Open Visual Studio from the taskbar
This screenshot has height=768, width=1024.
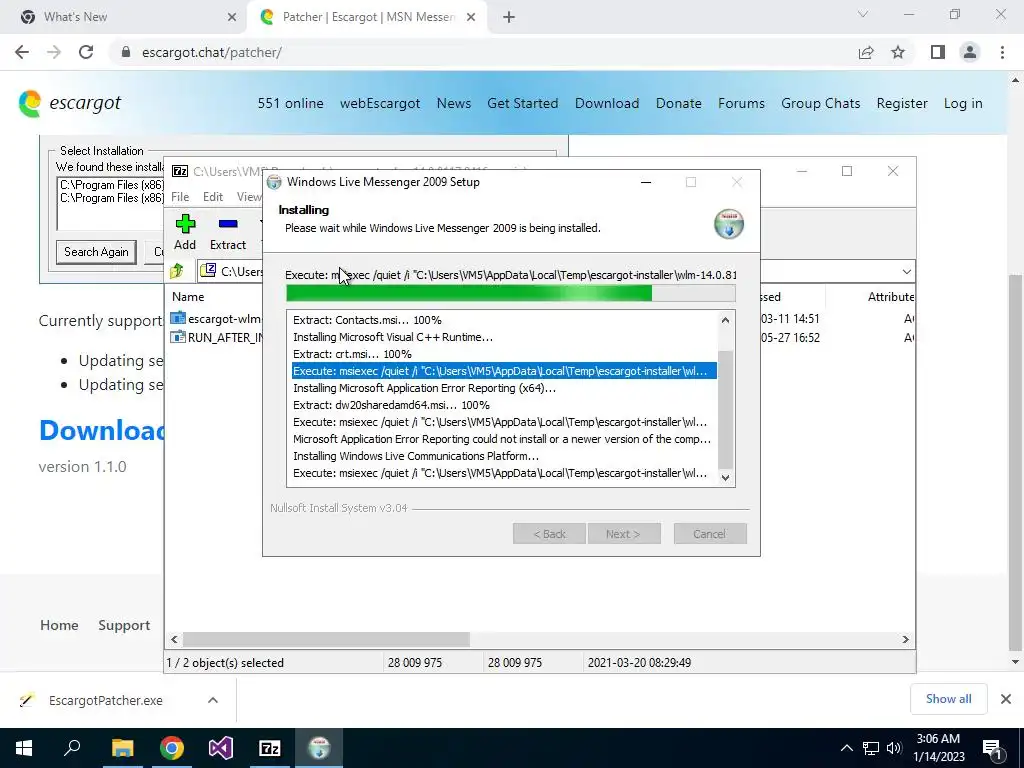coord(221,748)
